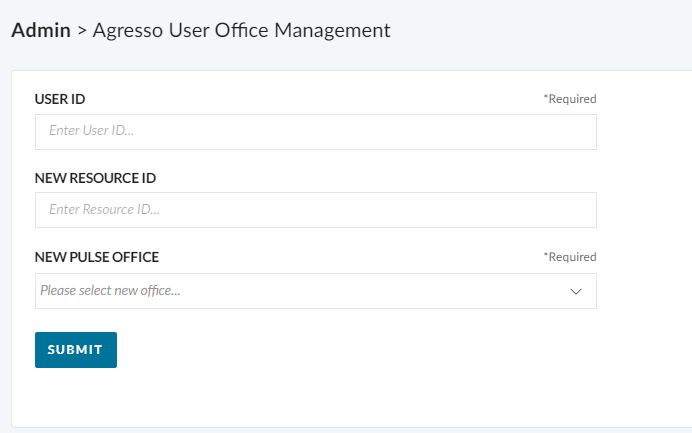Focus the User ID input field

point(316,132)
